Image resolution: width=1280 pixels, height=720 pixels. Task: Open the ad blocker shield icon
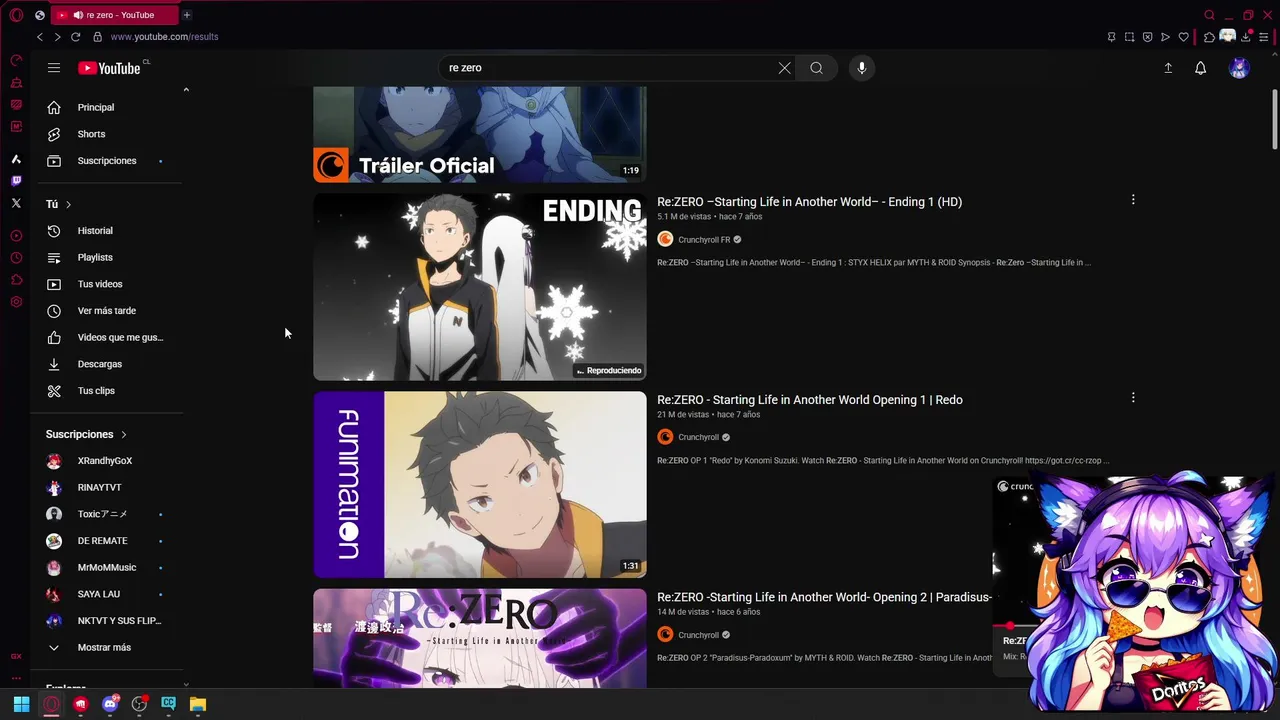coord(1148,37)
